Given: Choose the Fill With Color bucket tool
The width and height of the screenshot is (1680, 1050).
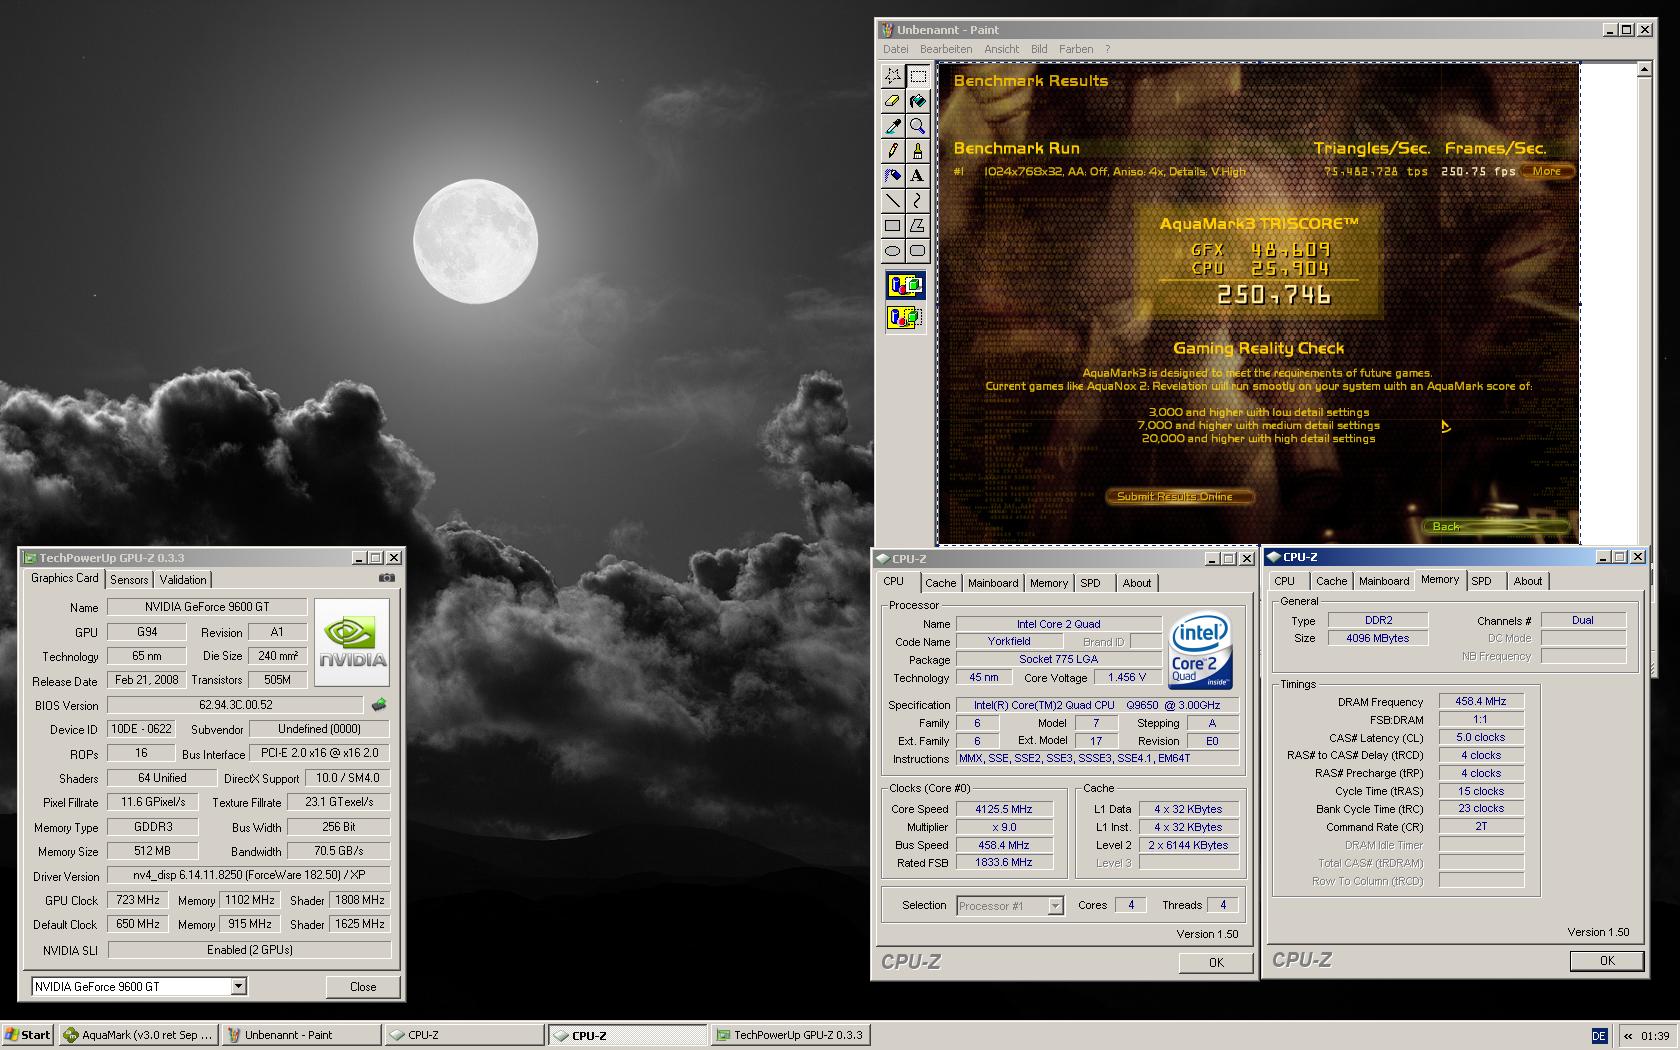Looking at the screenshot, I should (918, 101).
